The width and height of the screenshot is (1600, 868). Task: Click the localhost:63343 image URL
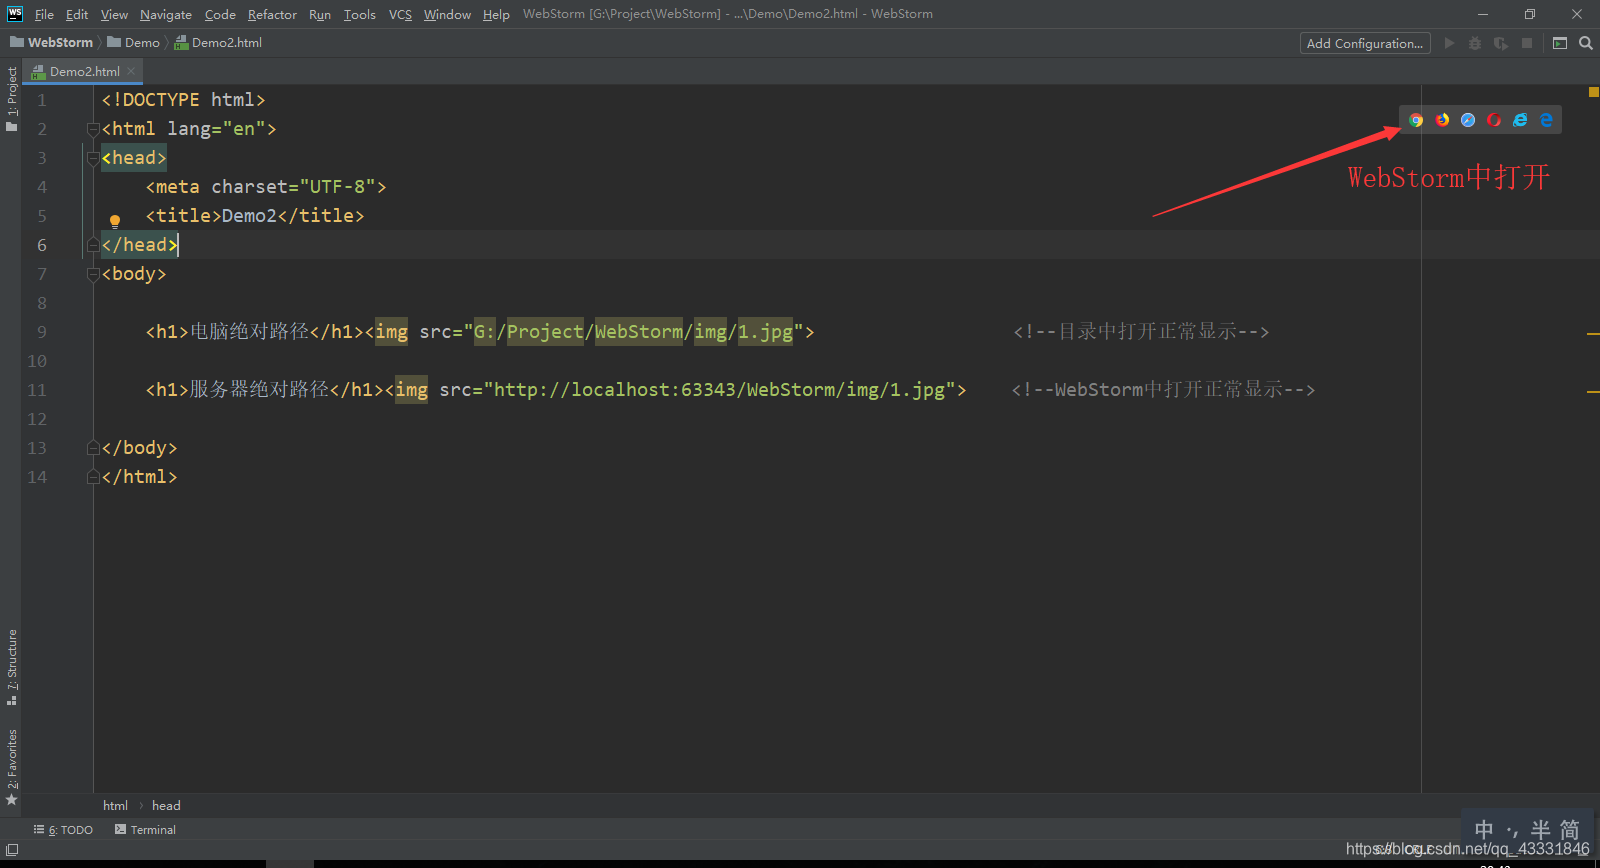point(719,390)
